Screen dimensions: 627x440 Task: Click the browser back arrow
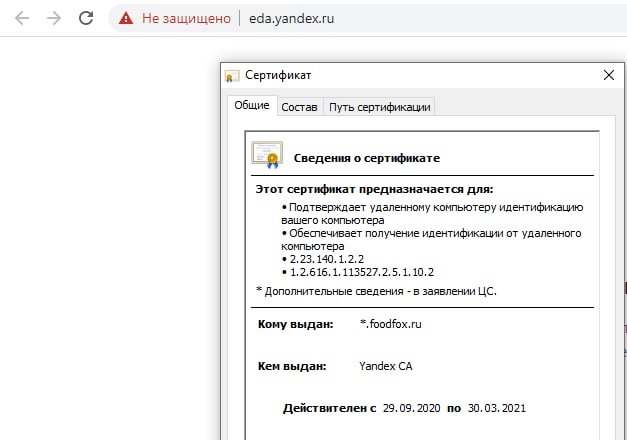[22, 18]
